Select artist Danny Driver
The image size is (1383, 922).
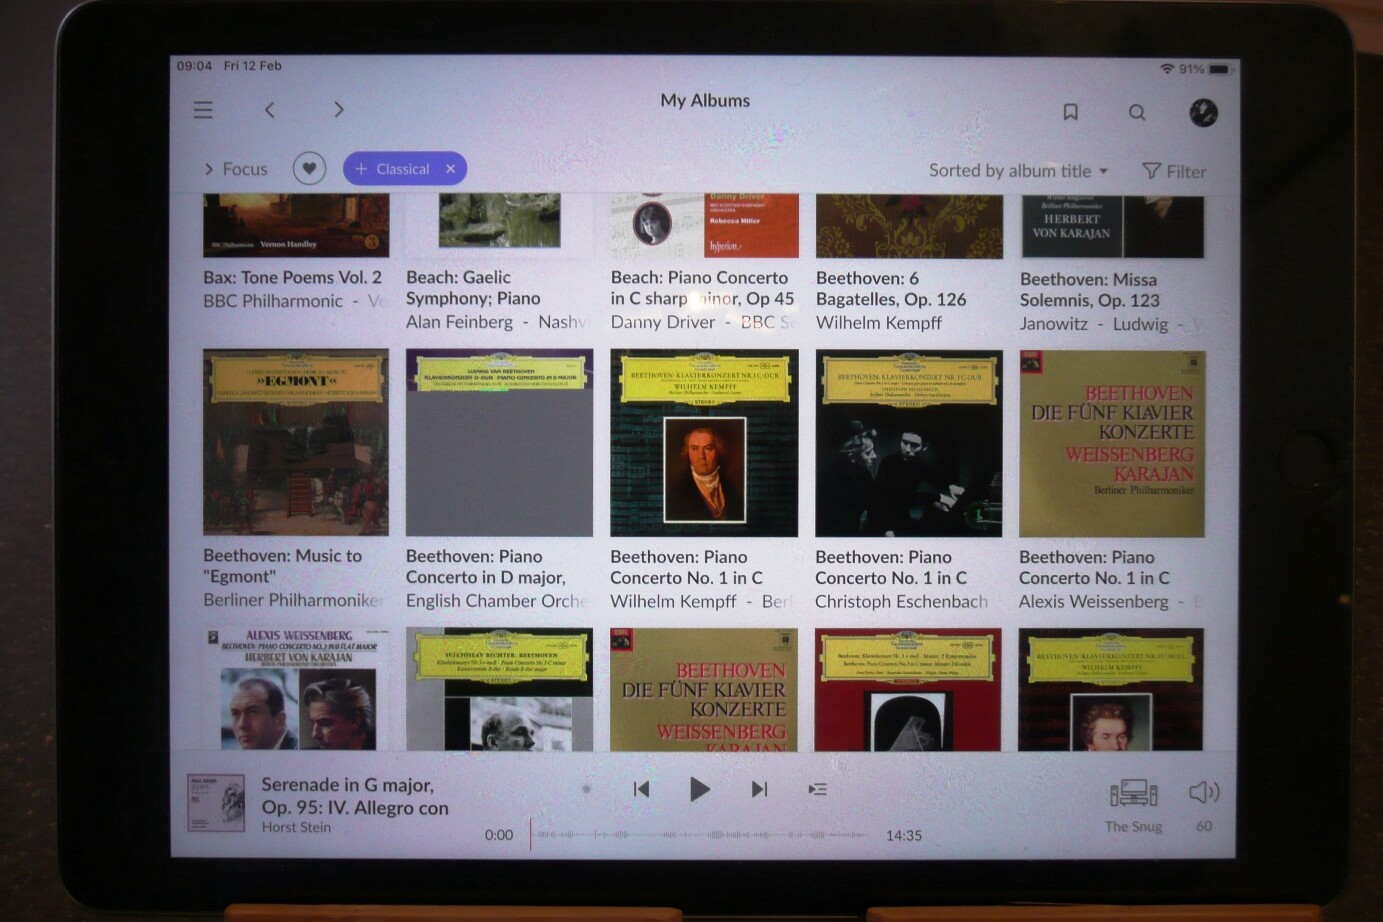(x=663, y=322)
